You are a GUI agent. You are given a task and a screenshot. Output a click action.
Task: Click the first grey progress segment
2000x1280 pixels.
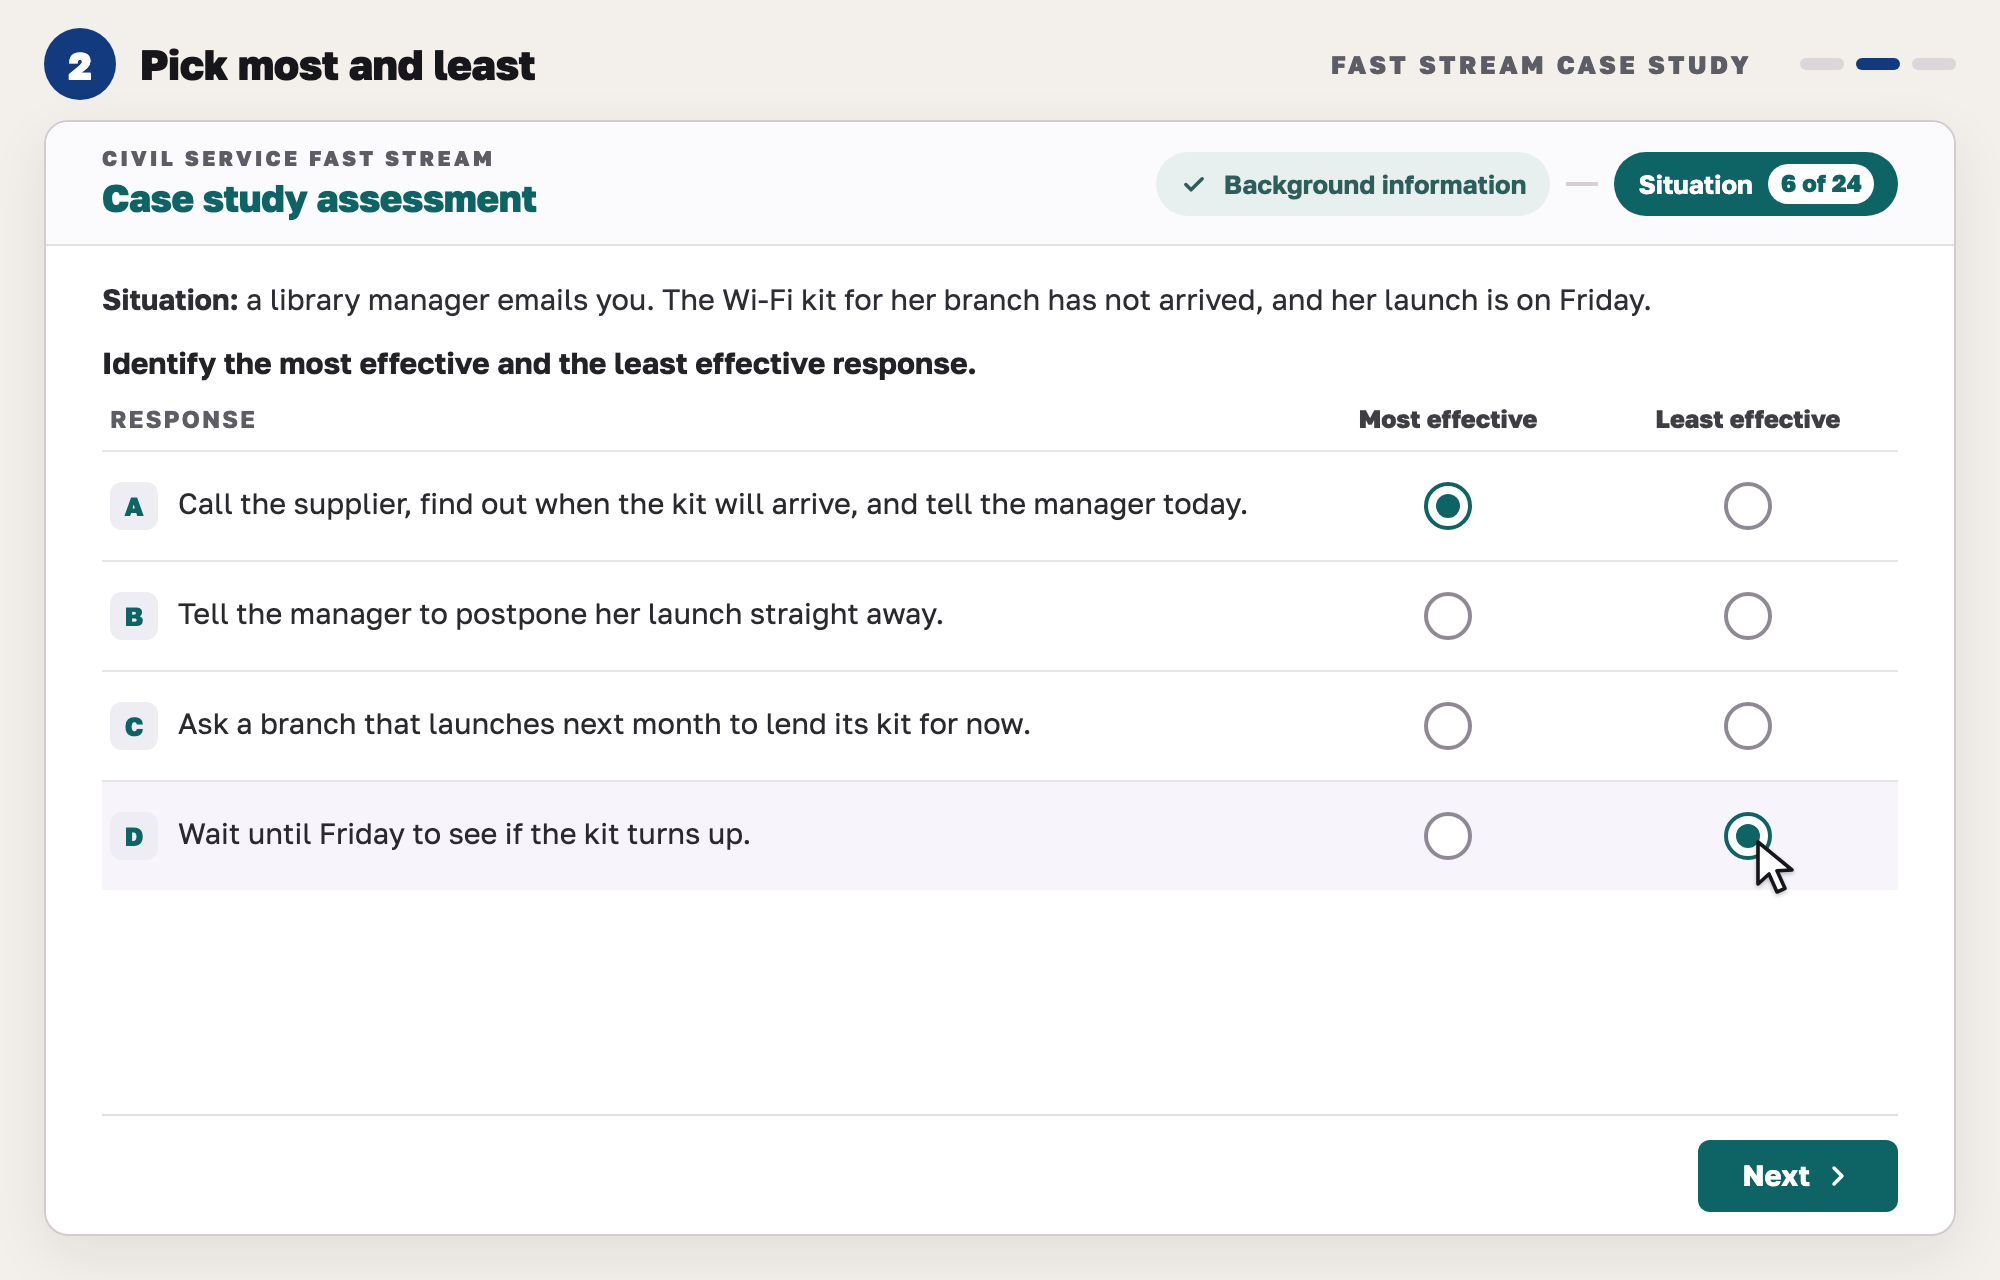tap(1821, 64)
